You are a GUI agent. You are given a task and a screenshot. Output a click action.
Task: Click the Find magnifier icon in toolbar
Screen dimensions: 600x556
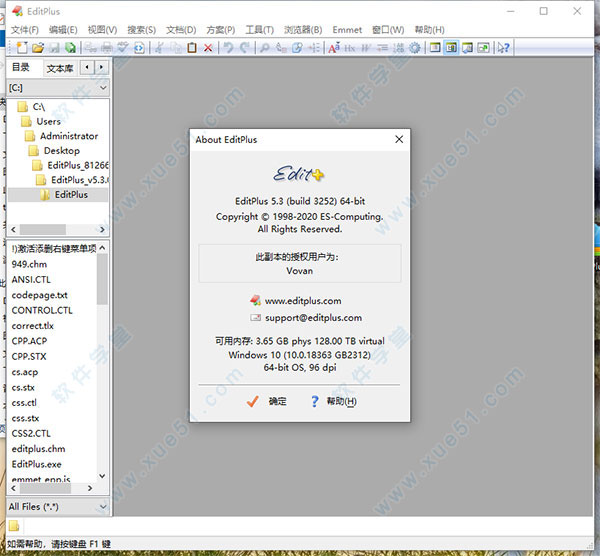264,47
